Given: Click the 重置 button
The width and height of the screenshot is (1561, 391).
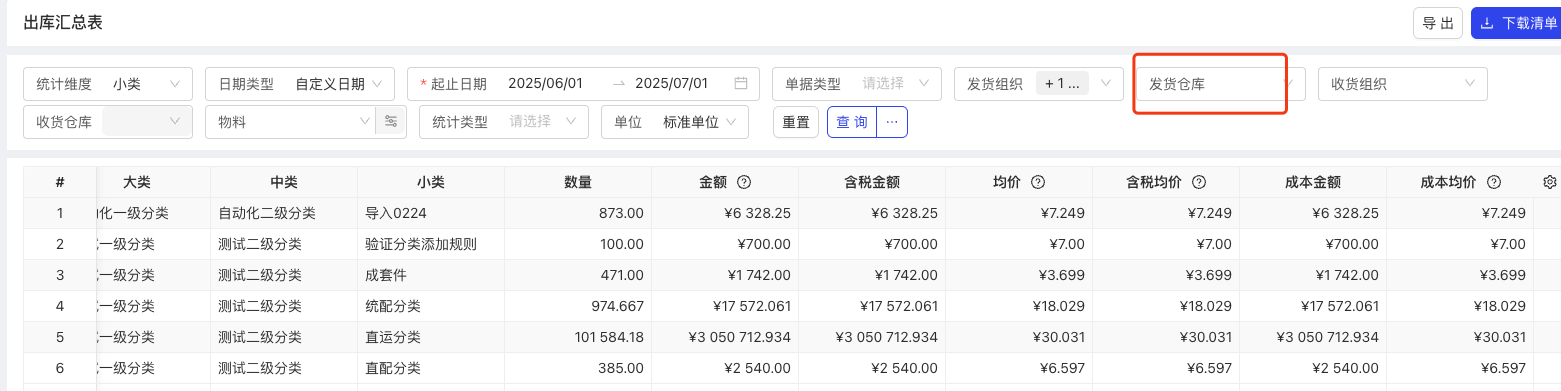Looking at the screenshot, I should pos(796,122).
